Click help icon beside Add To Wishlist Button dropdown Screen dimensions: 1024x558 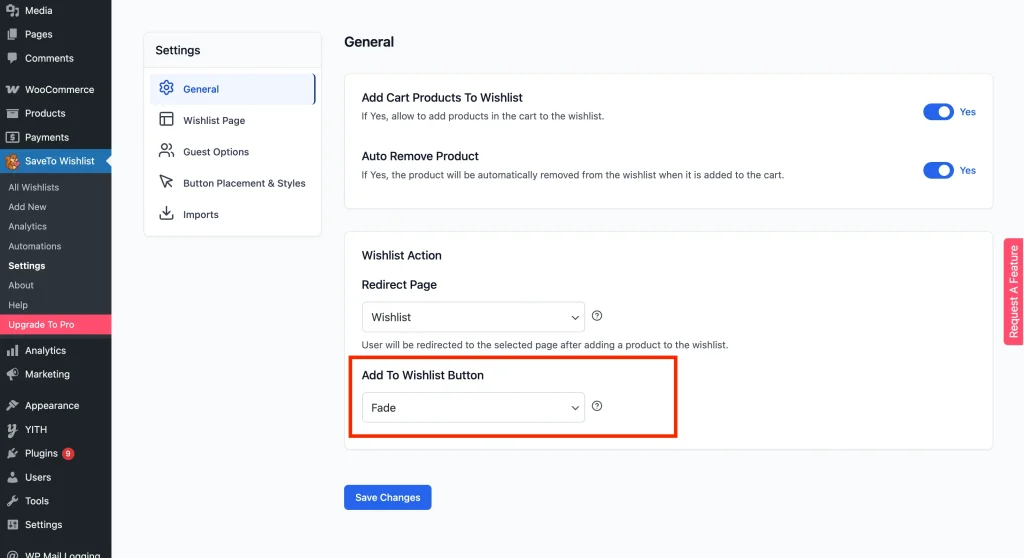(597, 406)
